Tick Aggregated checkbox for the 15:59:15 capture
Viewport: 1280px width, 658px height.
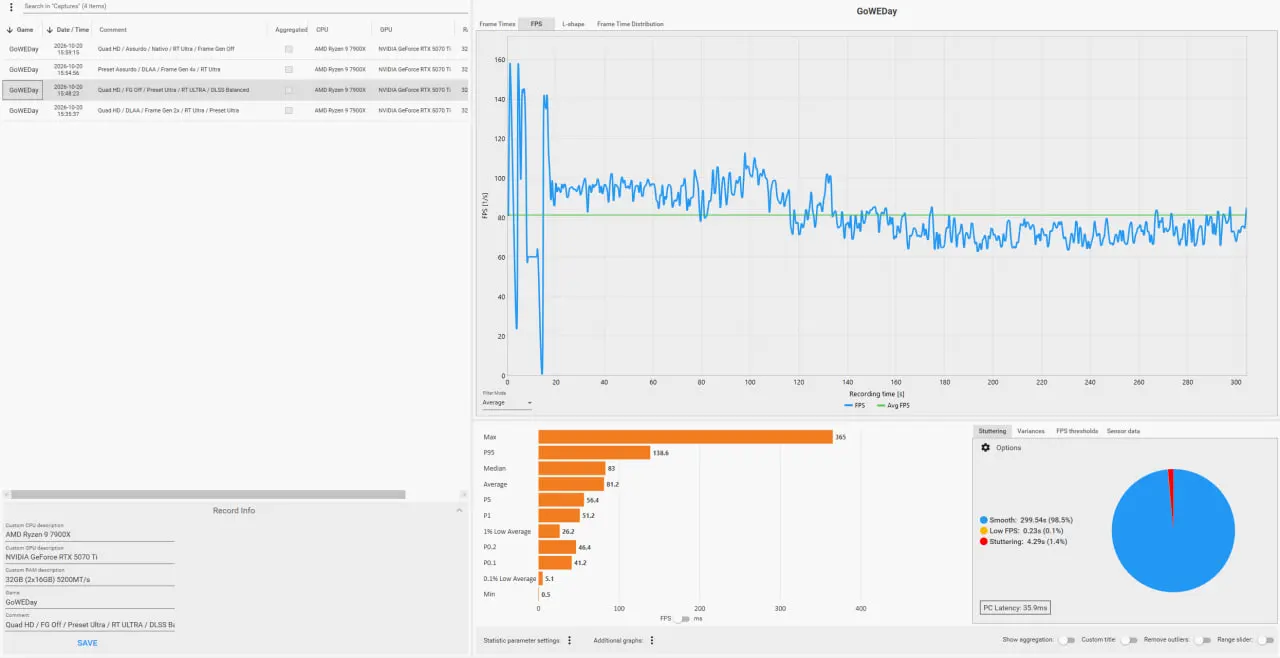[x=289, y=49]
